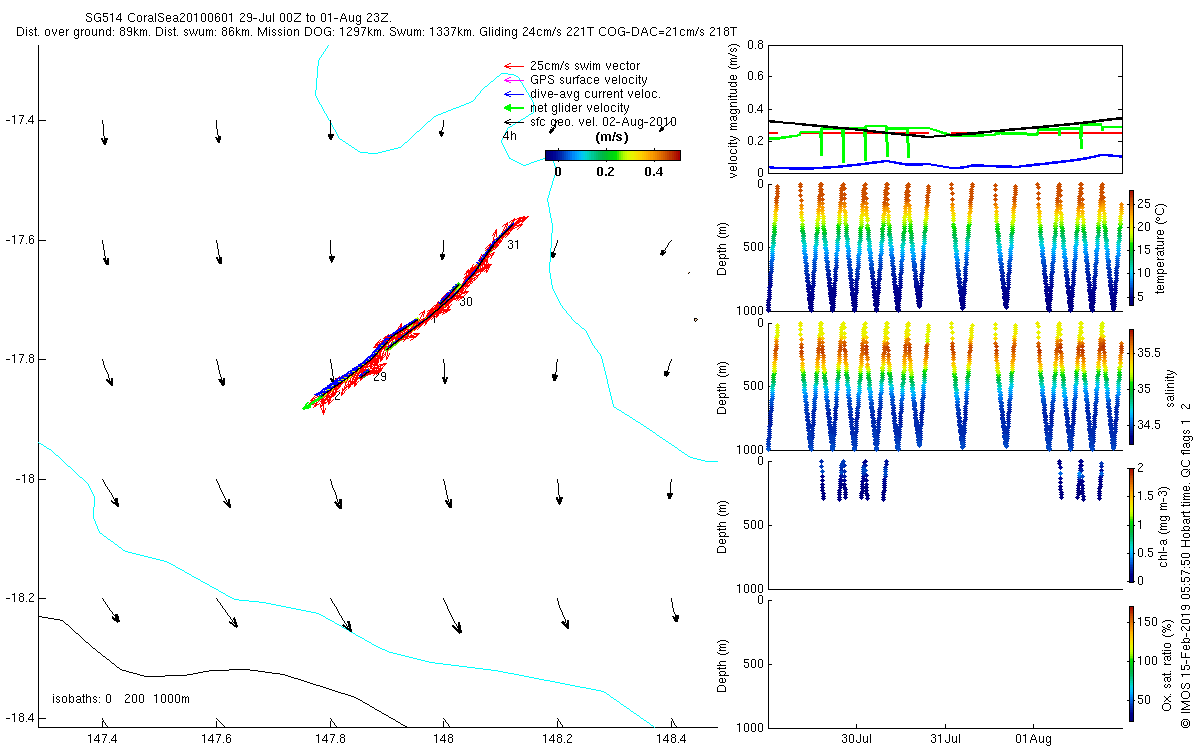Click the 'velocity magnitude (m/s)' axis label
The height and width of the screenshot is (750, 1200).
(735, 112)
